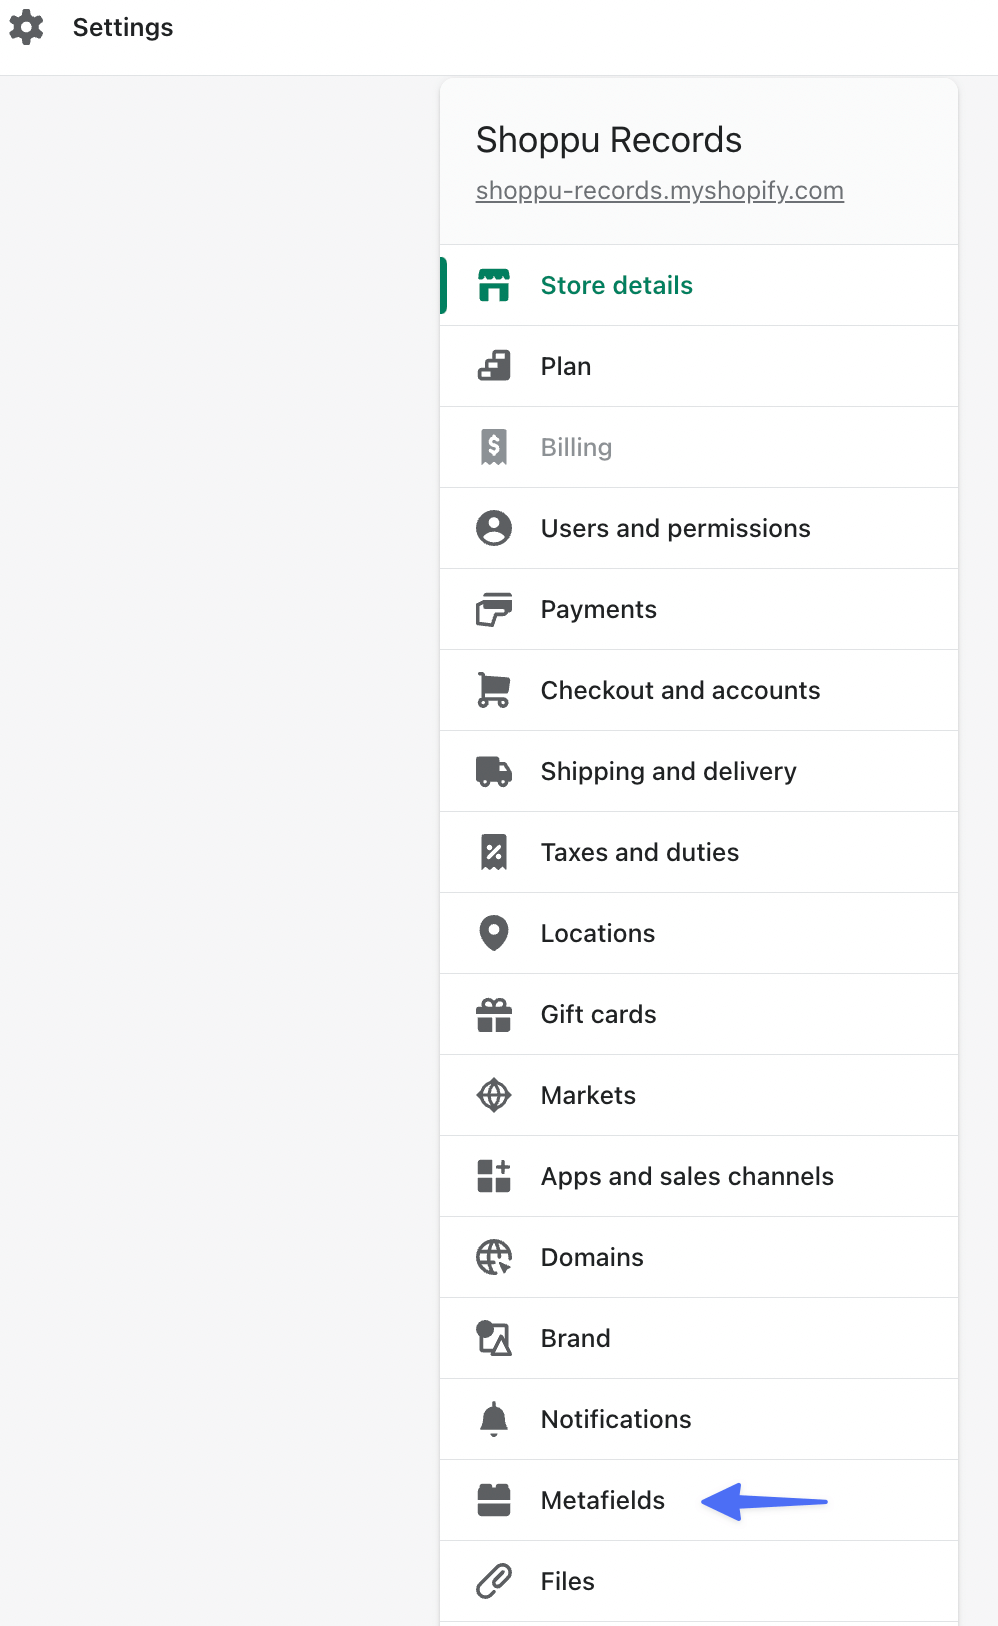Open the Metafields settings
The width and height of the screenshot is (998, 1626).
(x=602, y=1500)
